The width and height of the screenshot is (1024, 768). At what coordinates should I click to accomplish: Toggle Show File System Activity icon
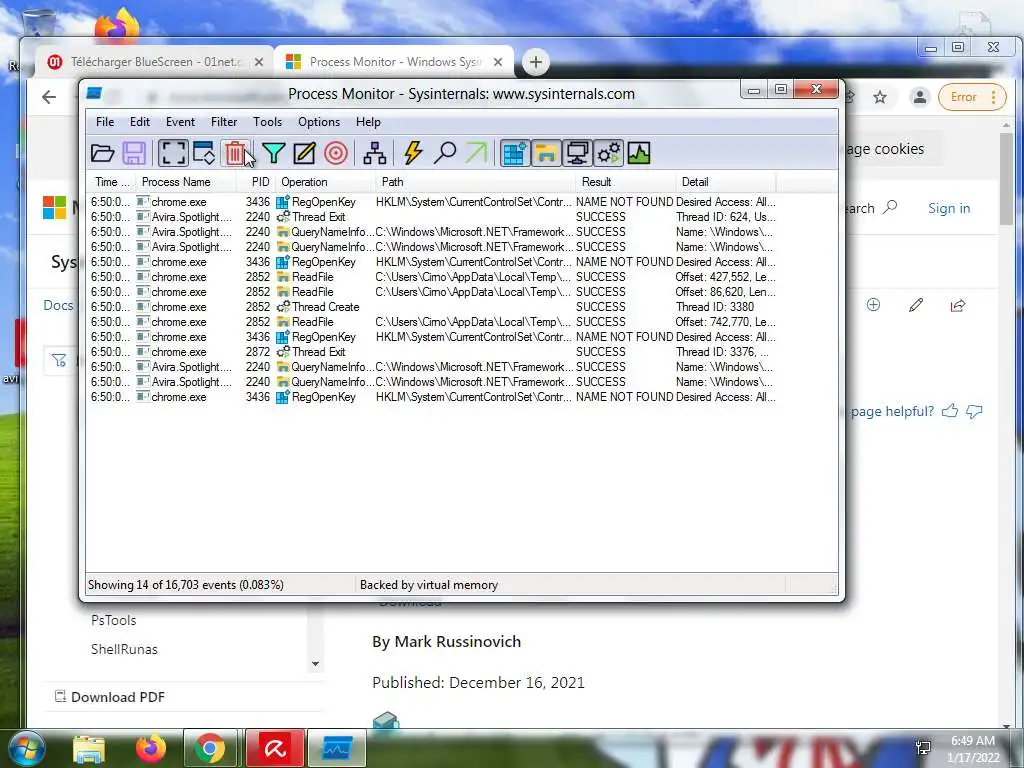pyautogui.click(x=546, y=153)
